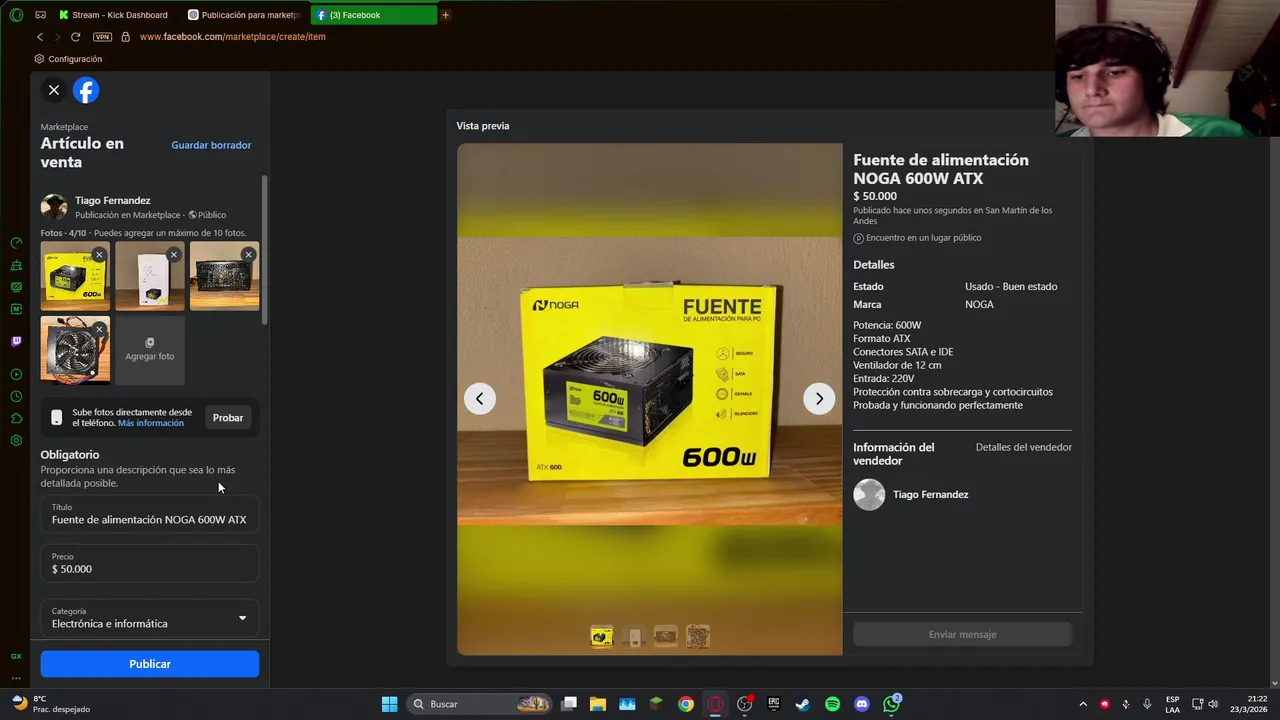Click Tiago Fernandez seller name in preview

[931, 494]
